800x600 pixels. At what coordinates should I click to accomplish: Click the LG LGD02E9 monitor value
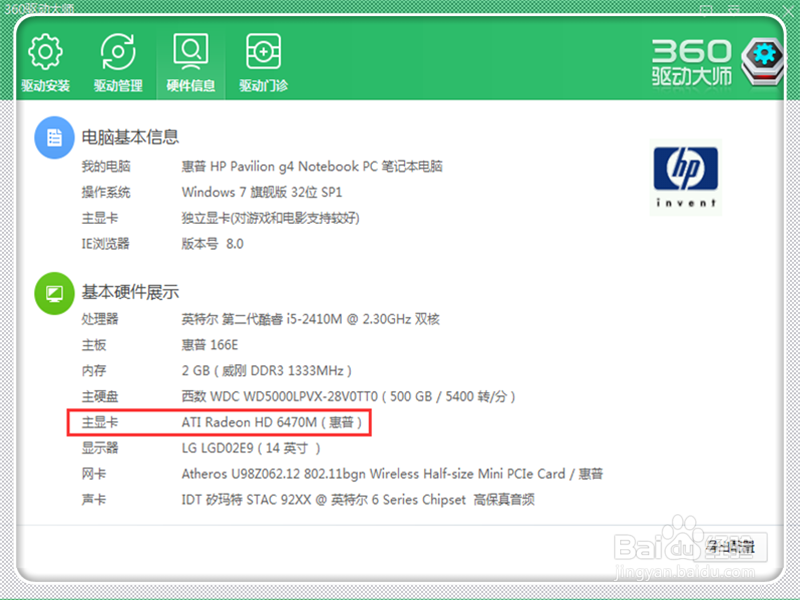pyautogui.click(x=251, y=448)
